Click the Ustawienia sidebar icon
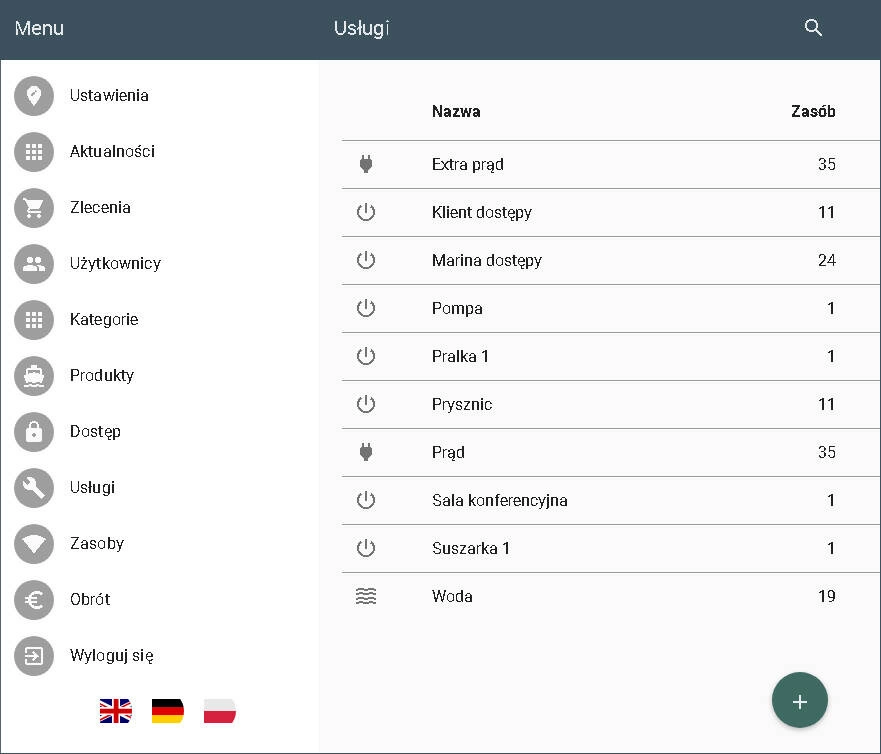881x754 pixels. [x=34, y=96]
